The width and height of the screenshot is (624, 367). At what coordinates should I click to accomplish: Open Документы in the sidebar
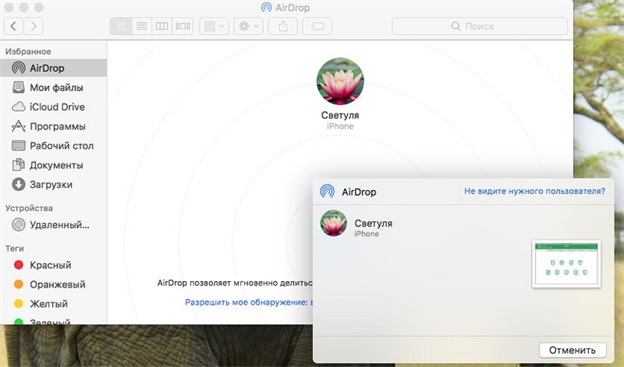[x=53, y=165]
